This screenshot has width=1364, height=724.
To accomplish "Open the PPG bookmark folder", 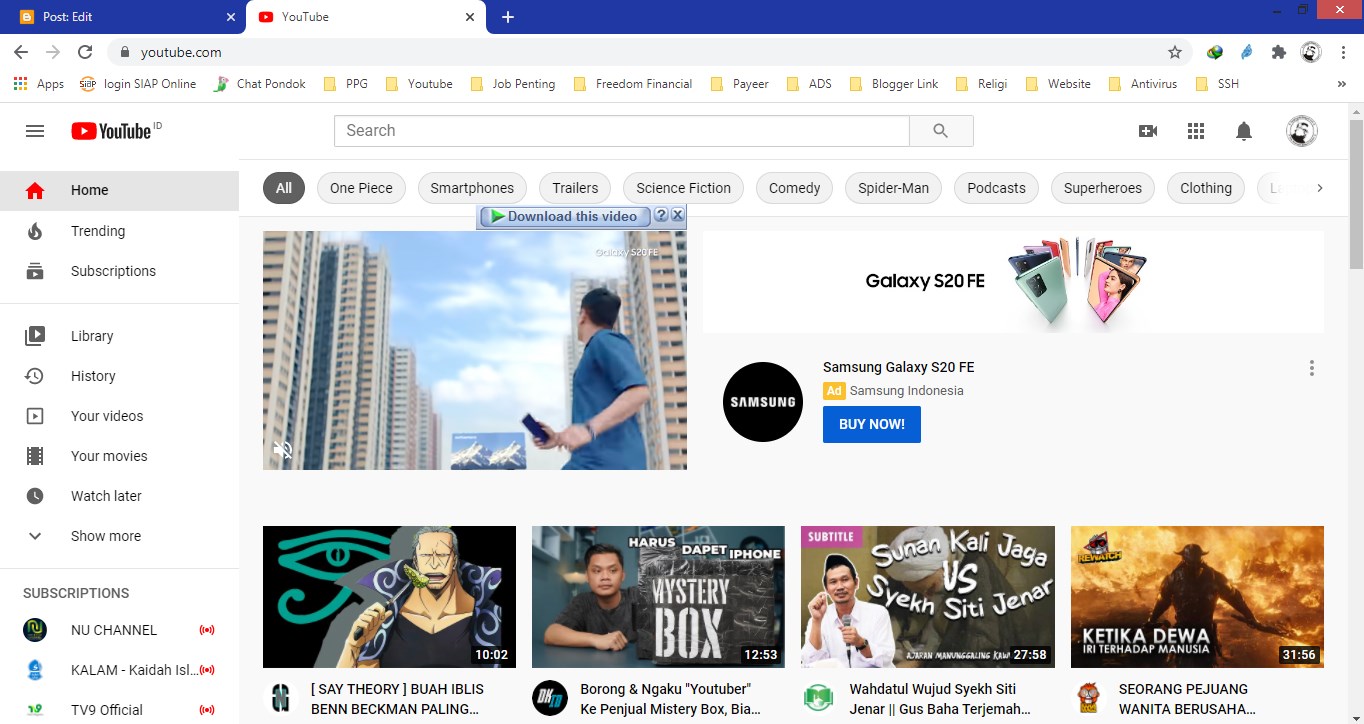I will (x=346, y=84).
